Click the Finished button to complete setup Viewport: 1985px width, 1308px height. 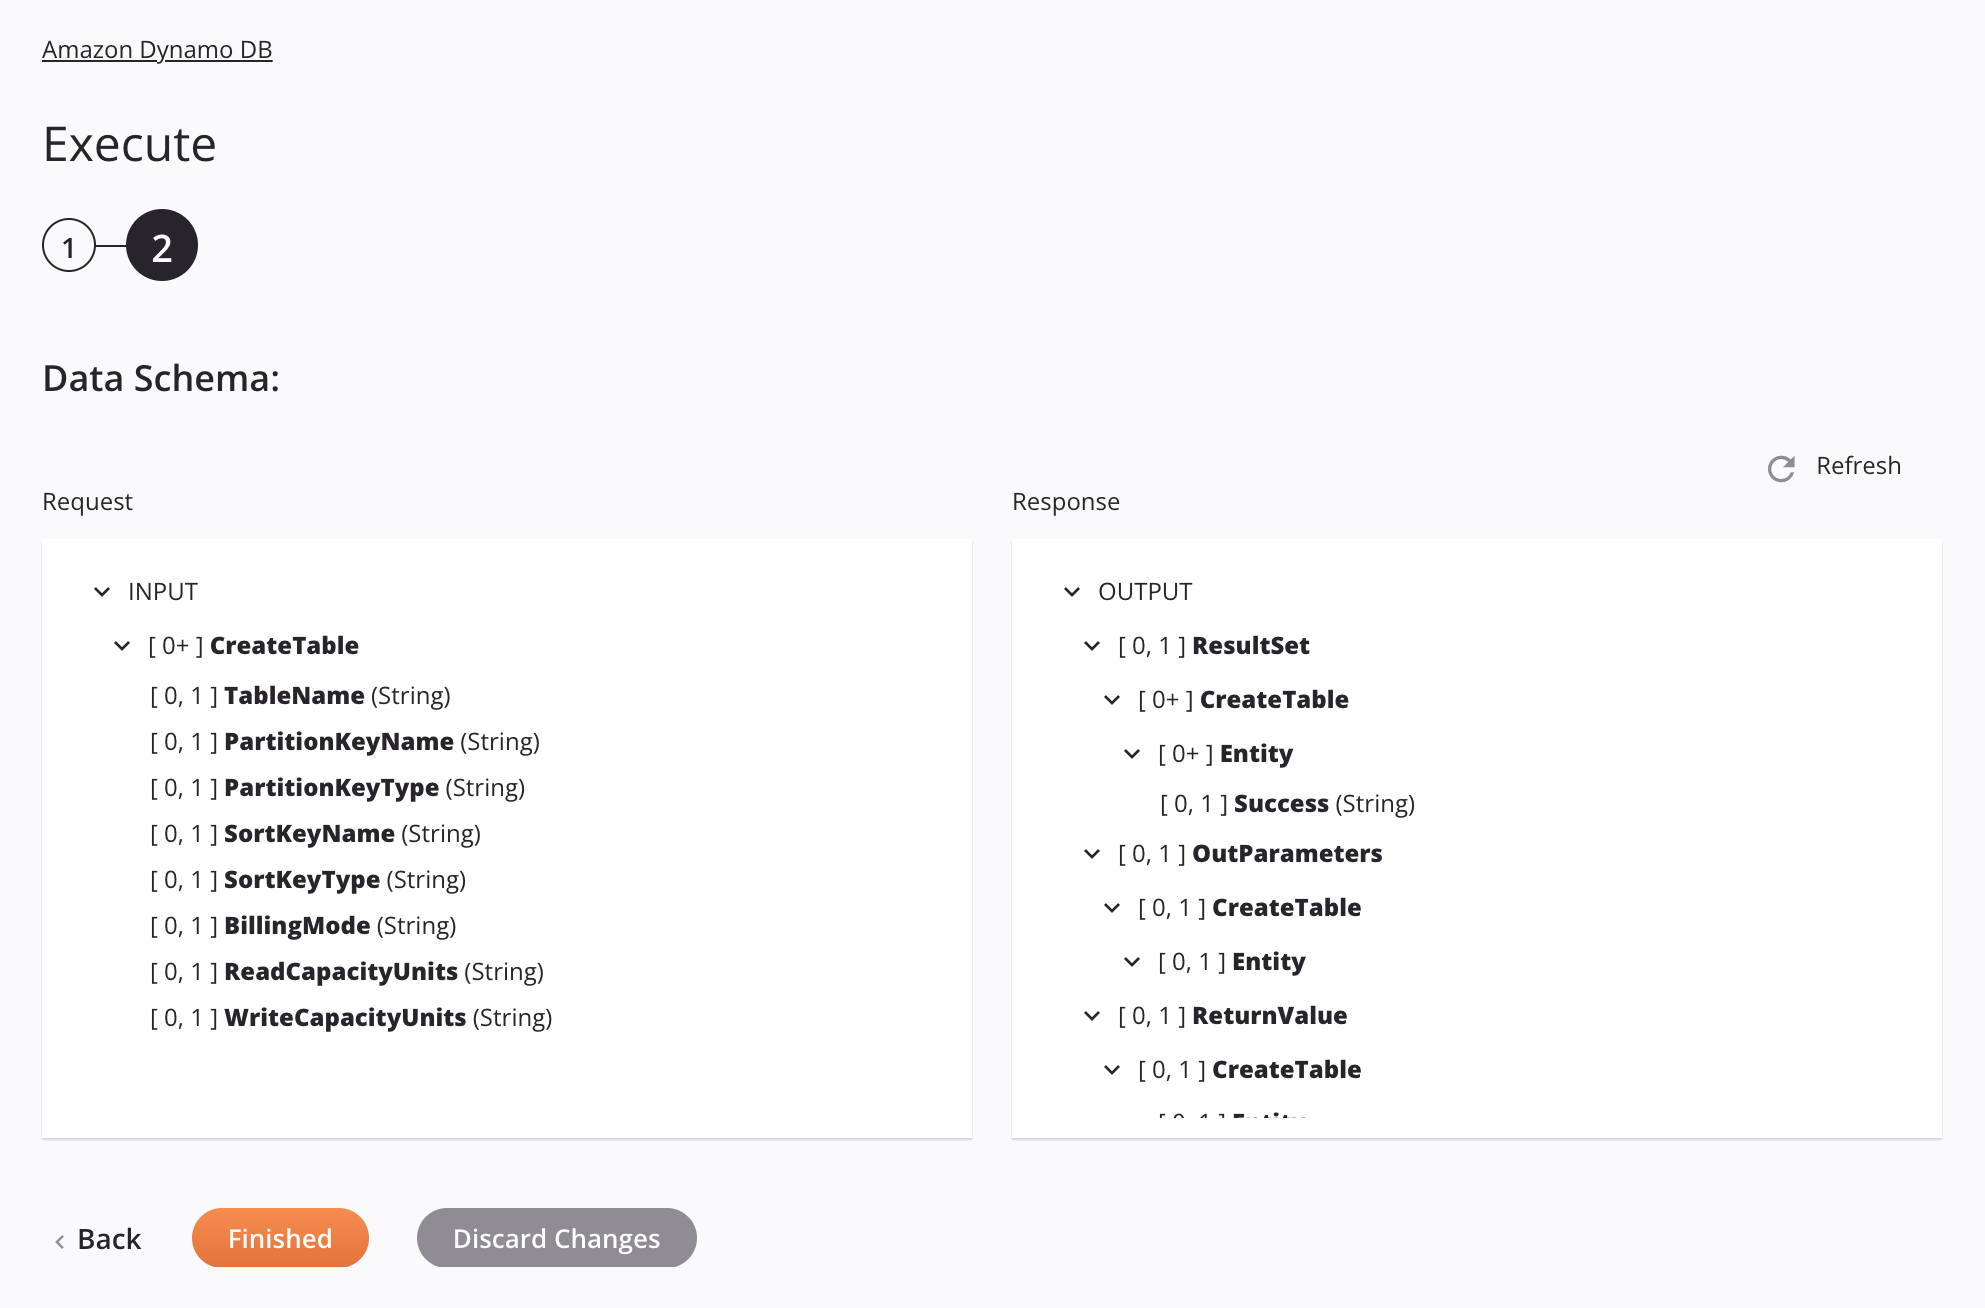(279, 1236)
